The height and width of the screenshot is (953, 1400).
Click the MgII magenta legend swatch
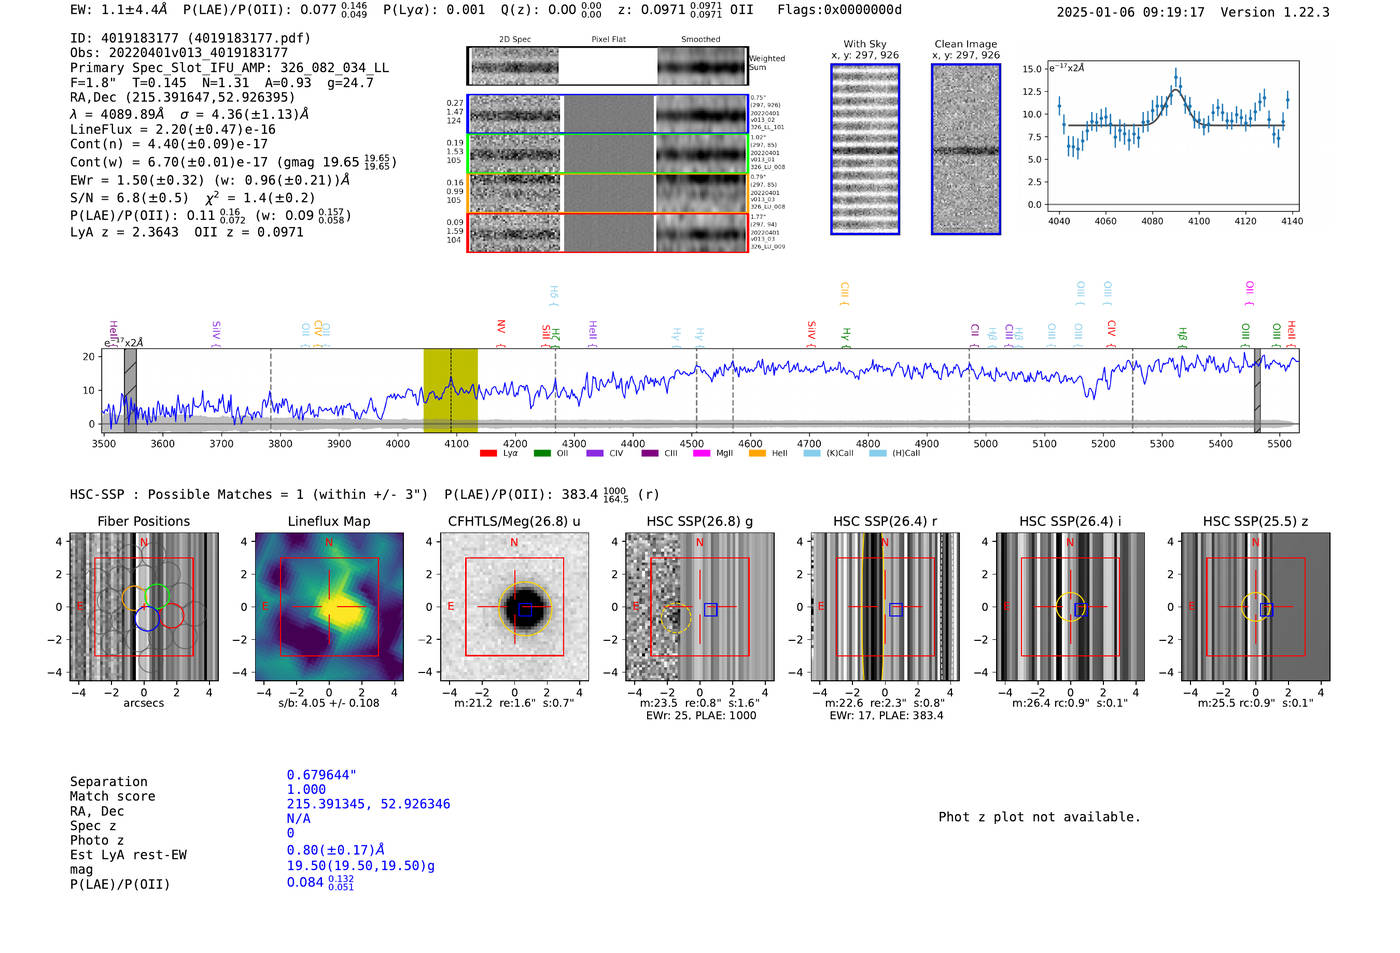coord(701,453)
